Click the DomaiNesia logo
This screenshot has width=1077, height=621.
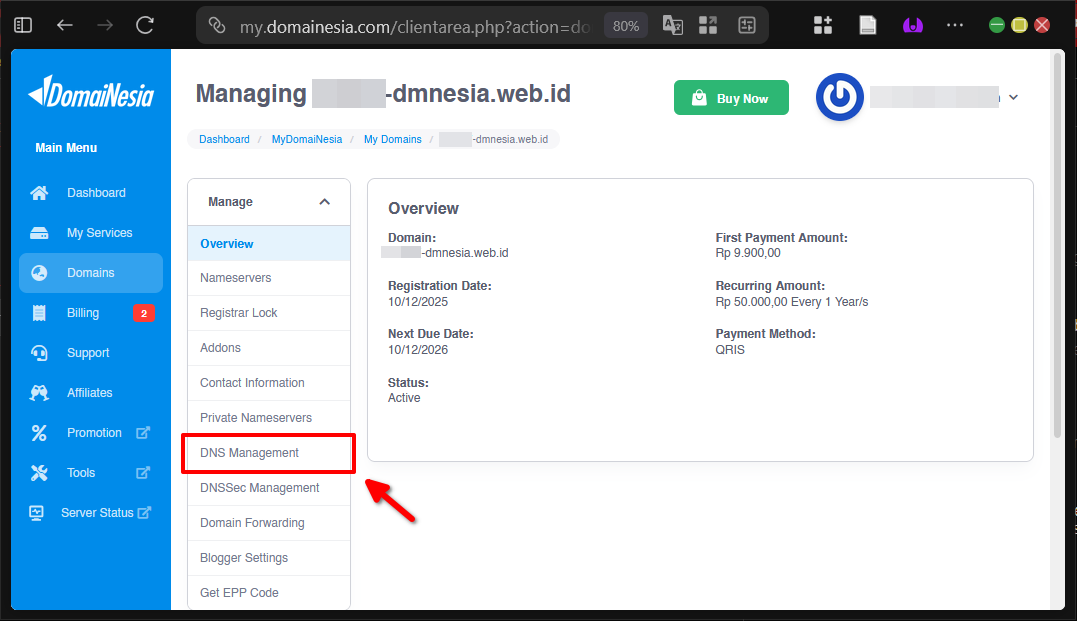(x=91, y=94)
